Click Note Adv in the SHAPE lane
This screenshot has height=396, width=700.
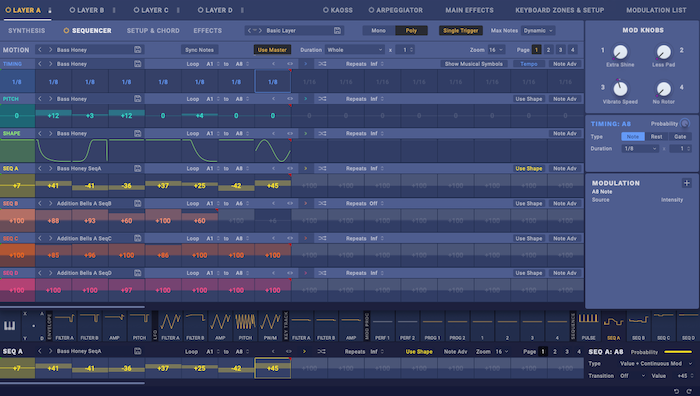[x=565, y=133]
